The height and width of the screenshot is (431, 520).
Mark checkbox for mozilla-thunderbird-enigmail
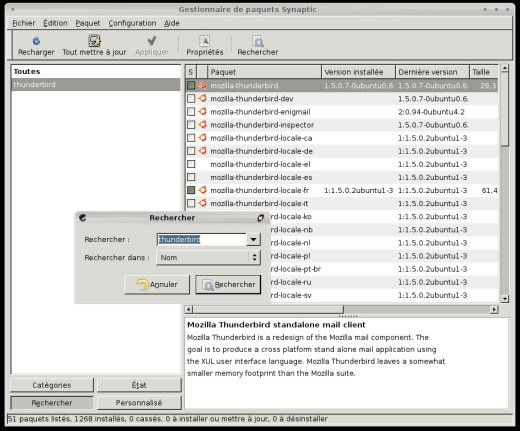[191, 112]
